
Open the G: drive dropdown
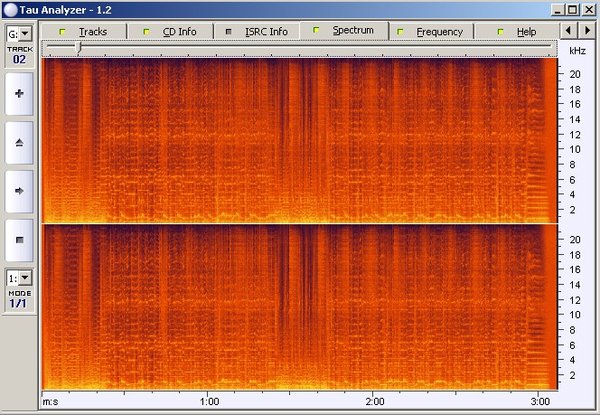25,34
